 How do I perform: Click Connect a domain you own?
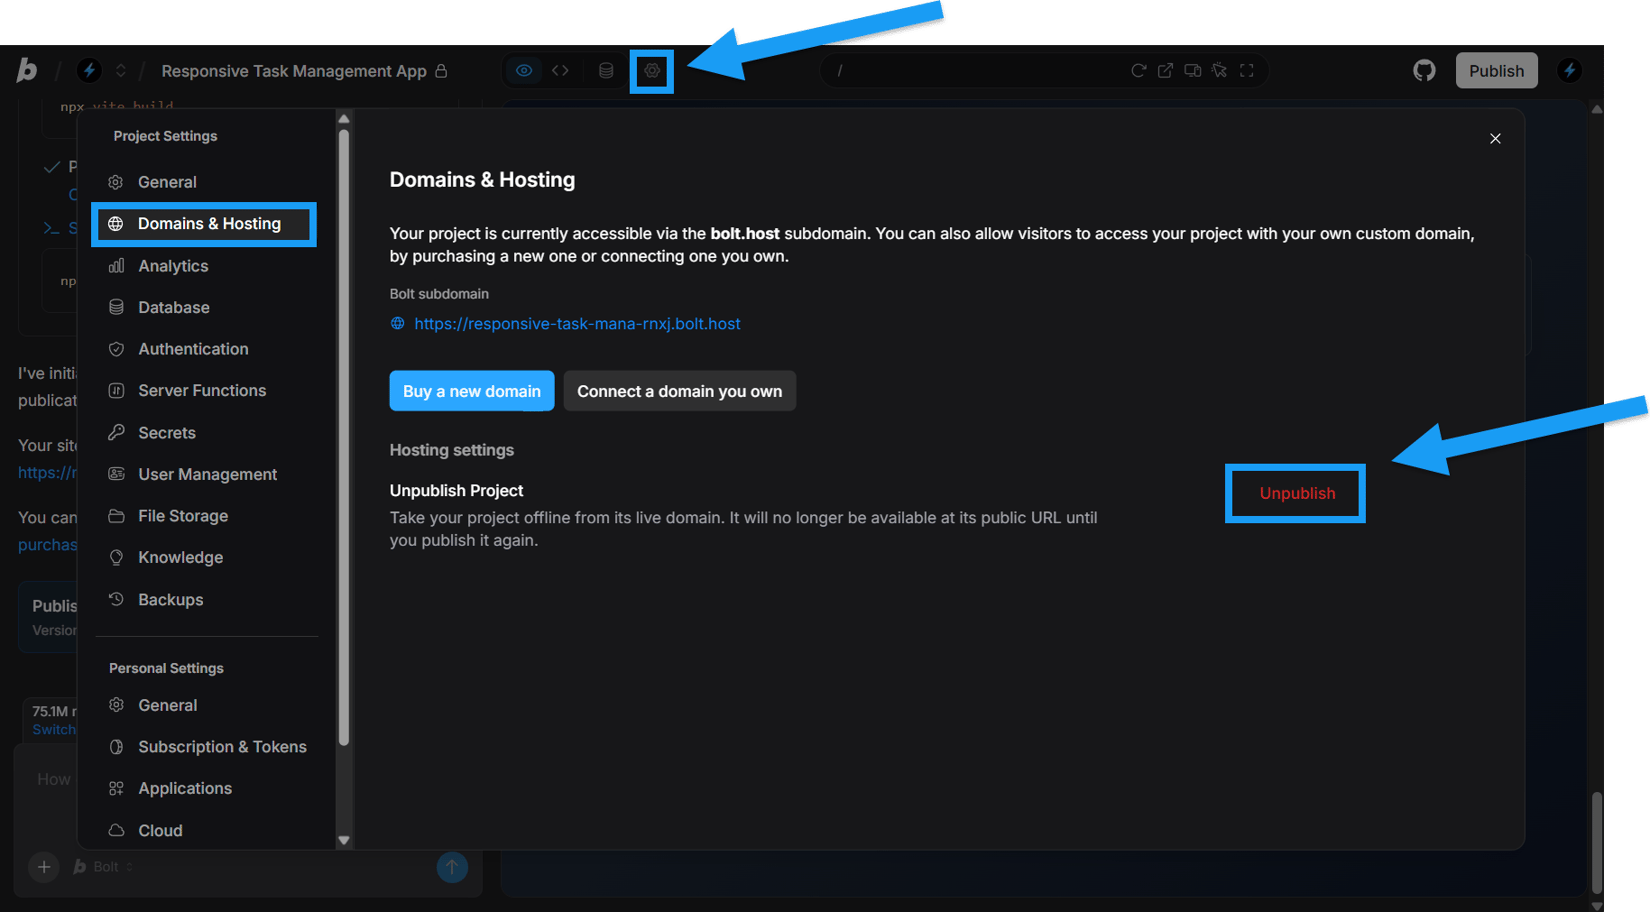679,391
